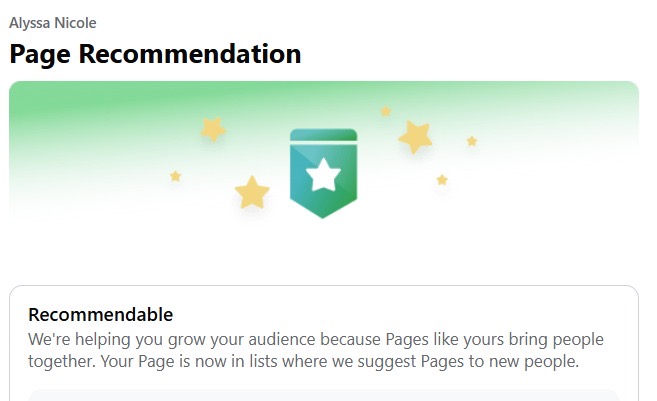Click the dark green top band of the badge

[323, 135]
